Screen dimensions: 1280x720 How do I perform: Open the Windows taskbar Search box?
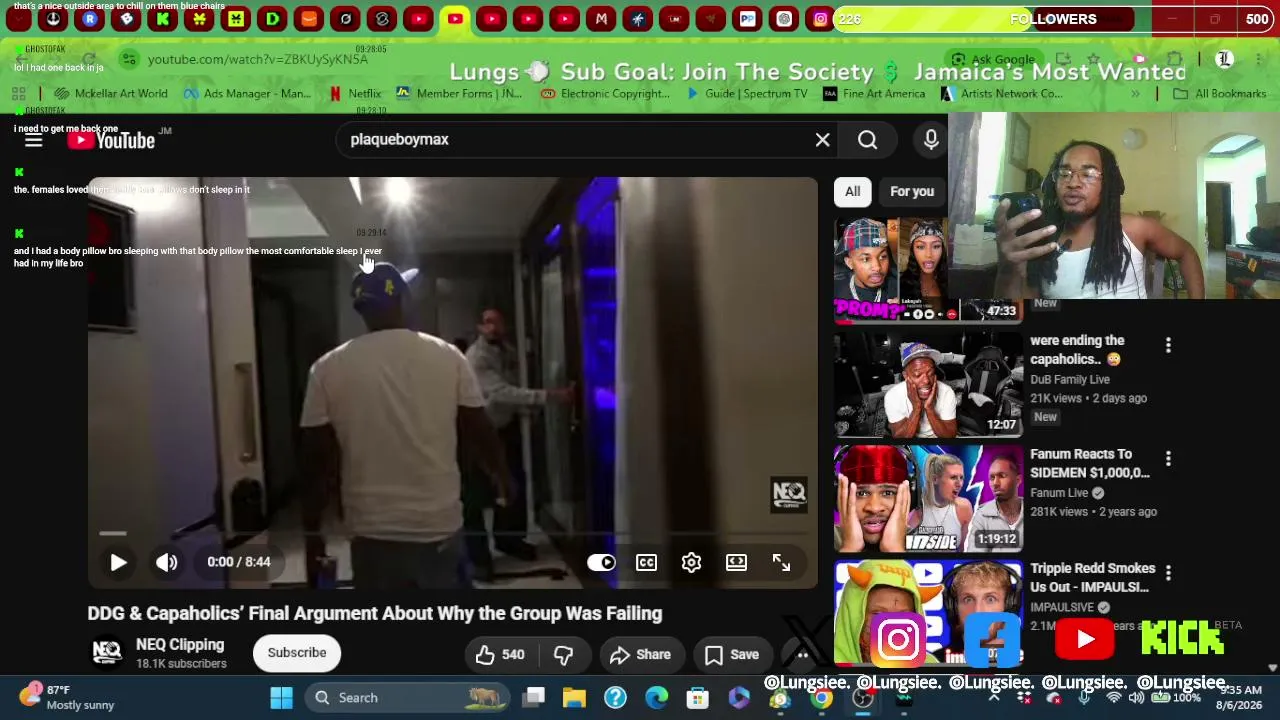406,698
